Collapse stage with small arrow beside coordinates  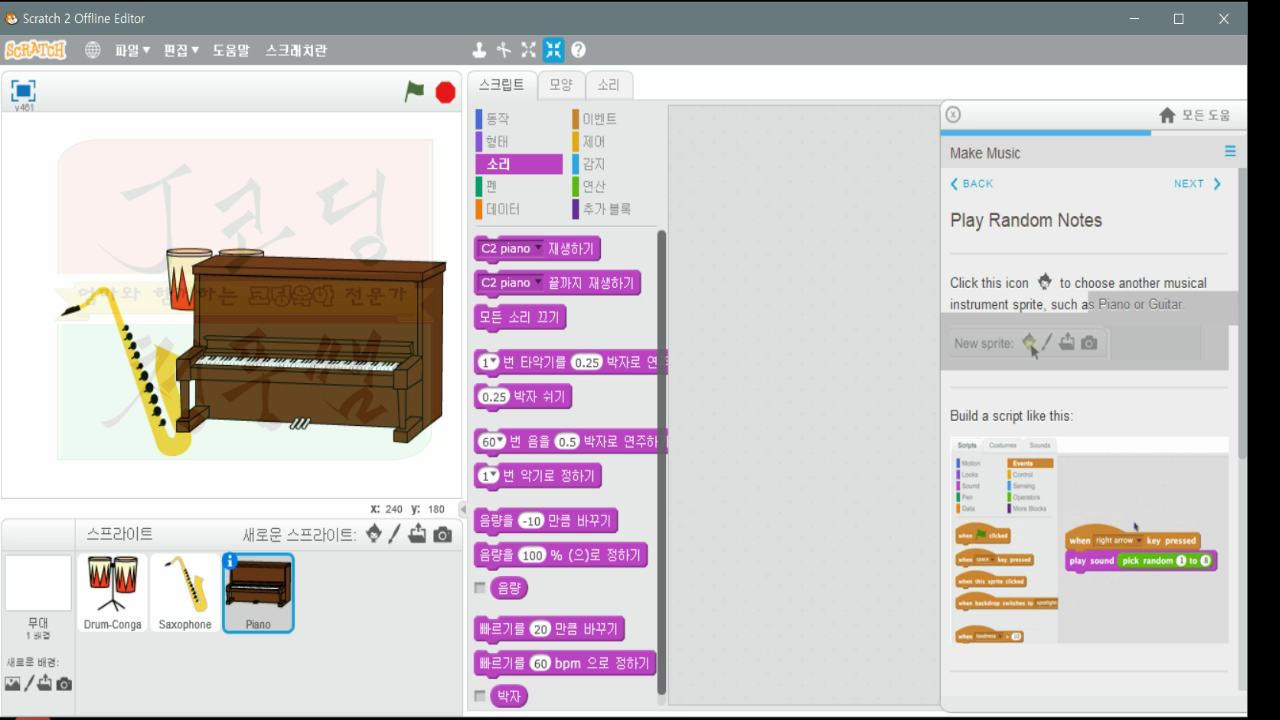pyautogui.click(x=462, y=509)
